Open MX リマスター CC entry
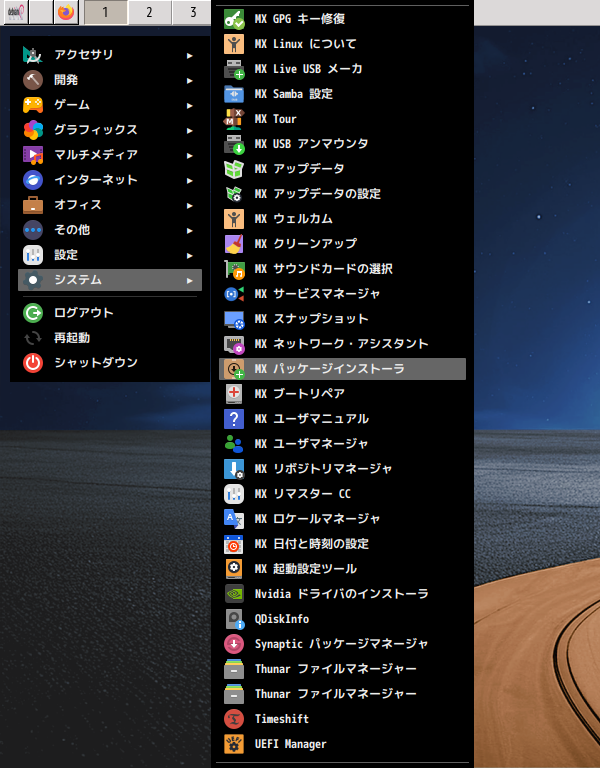The height and width of the screenshot is (768, 600). (342, 494)
